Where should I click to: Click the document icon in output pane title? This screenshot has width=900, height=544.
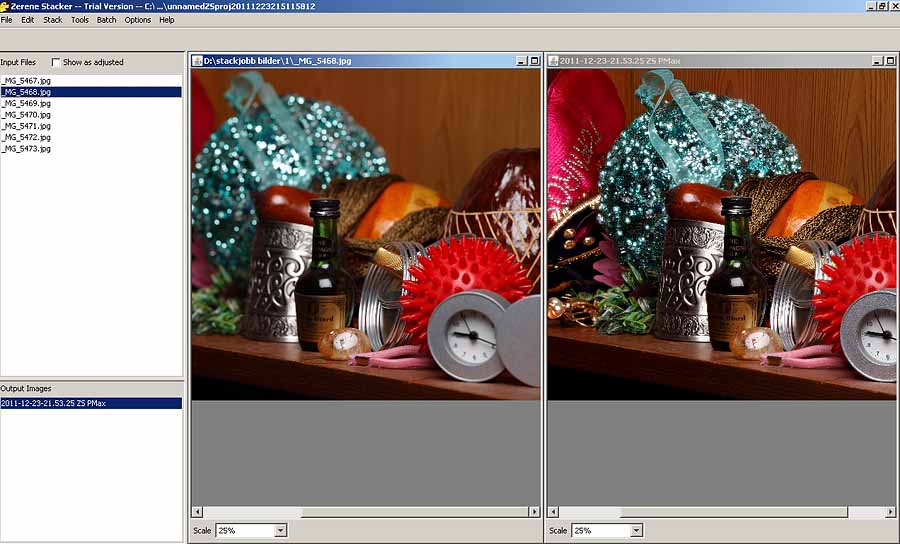coord(554,61)
